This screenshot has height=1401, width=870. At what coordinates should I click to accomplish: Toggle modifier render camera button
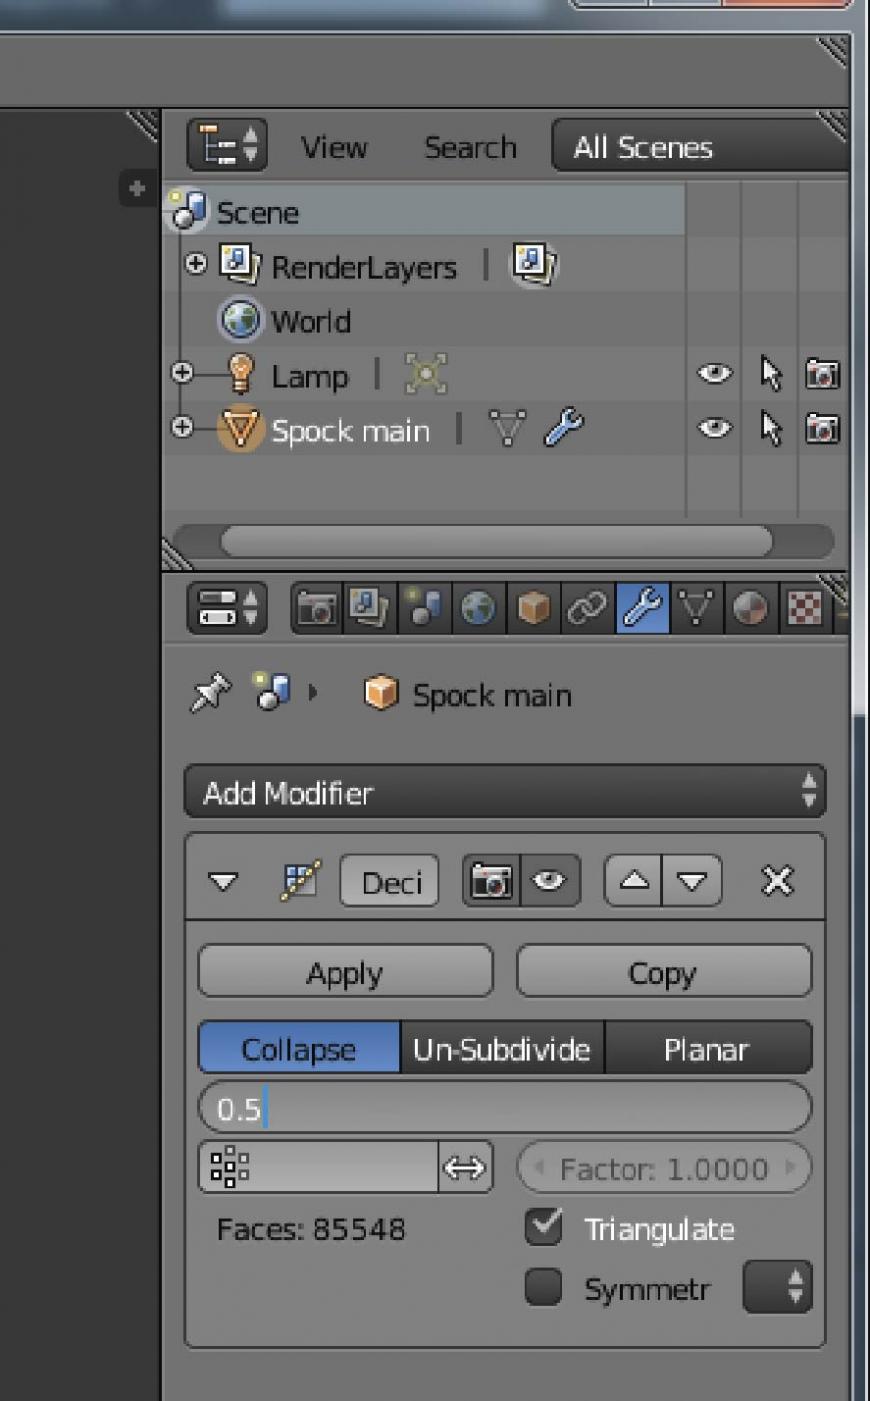[491, 881]
